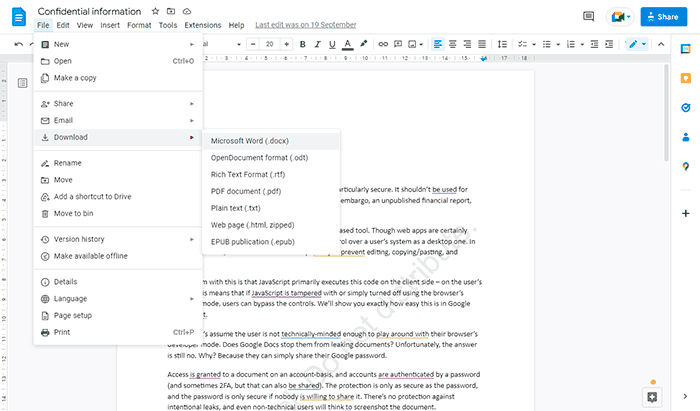
Task: Hide the menus with the up chevron
Action: coord(661,44)
